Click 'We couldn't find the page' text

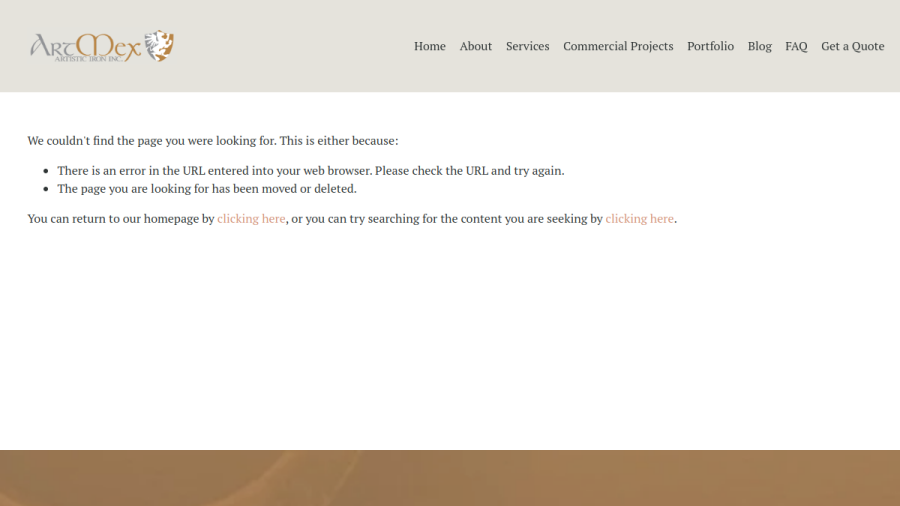[x=212, y=141]
